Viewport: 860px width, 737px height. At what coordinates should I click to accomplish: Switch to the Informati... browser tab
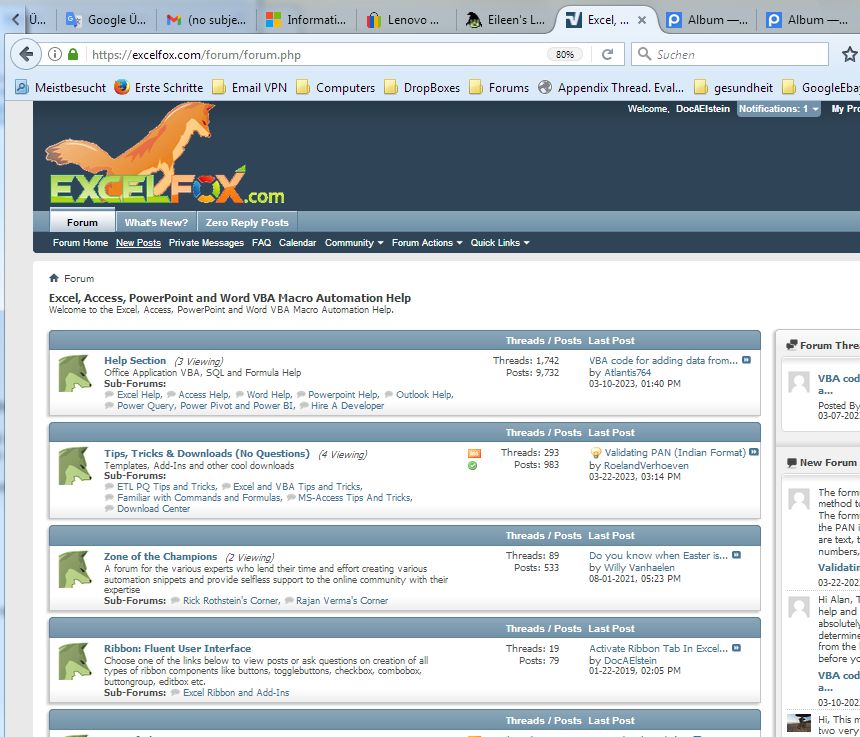[x=306, y=20]
